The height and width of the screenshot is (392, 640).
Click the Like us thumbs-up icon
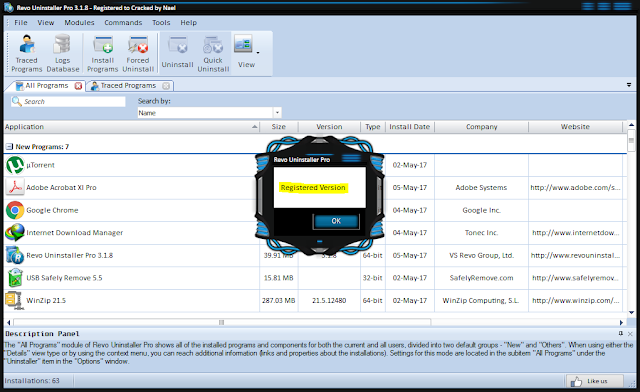point(576,381)
